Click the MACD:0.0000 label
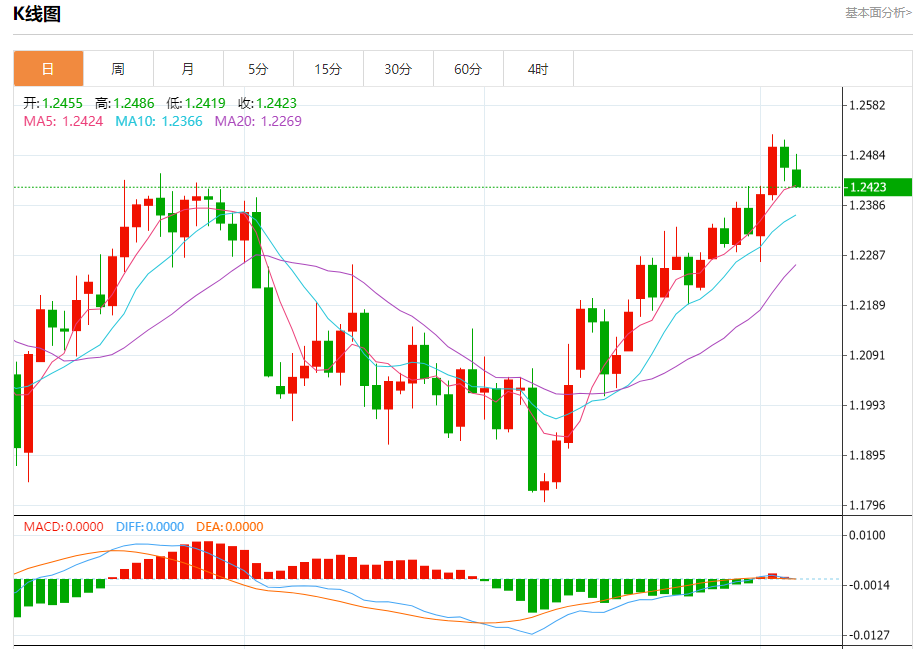The image size is (920, 649). pyautogui.click(x=63, y=527)
